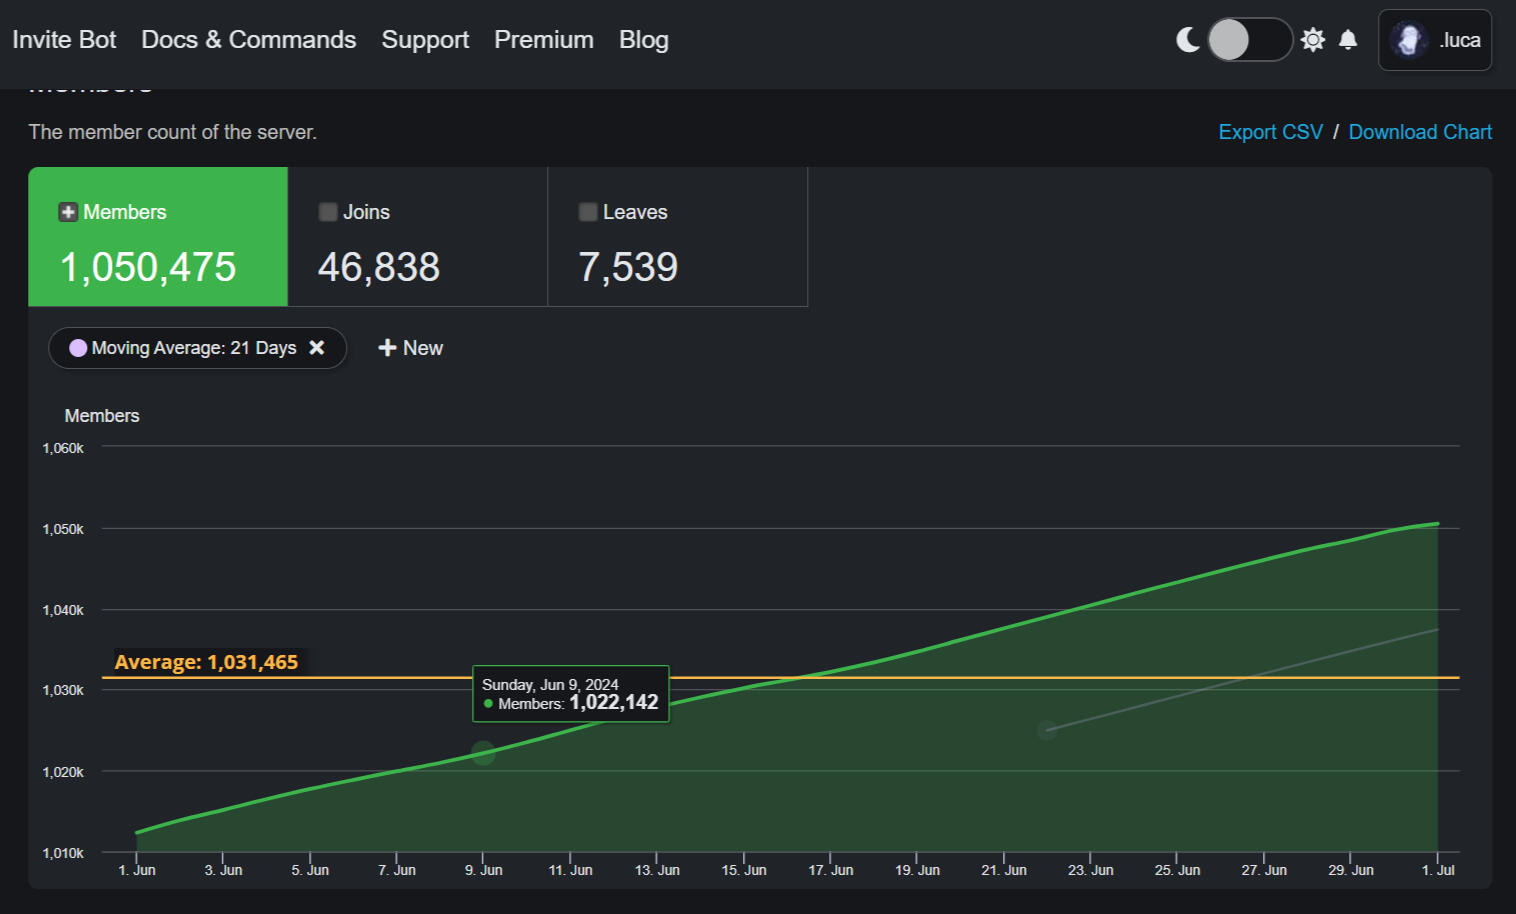Click the Average: 1,031,465 label
Viewport: 1516px width, 914px height.
(206, 662)
